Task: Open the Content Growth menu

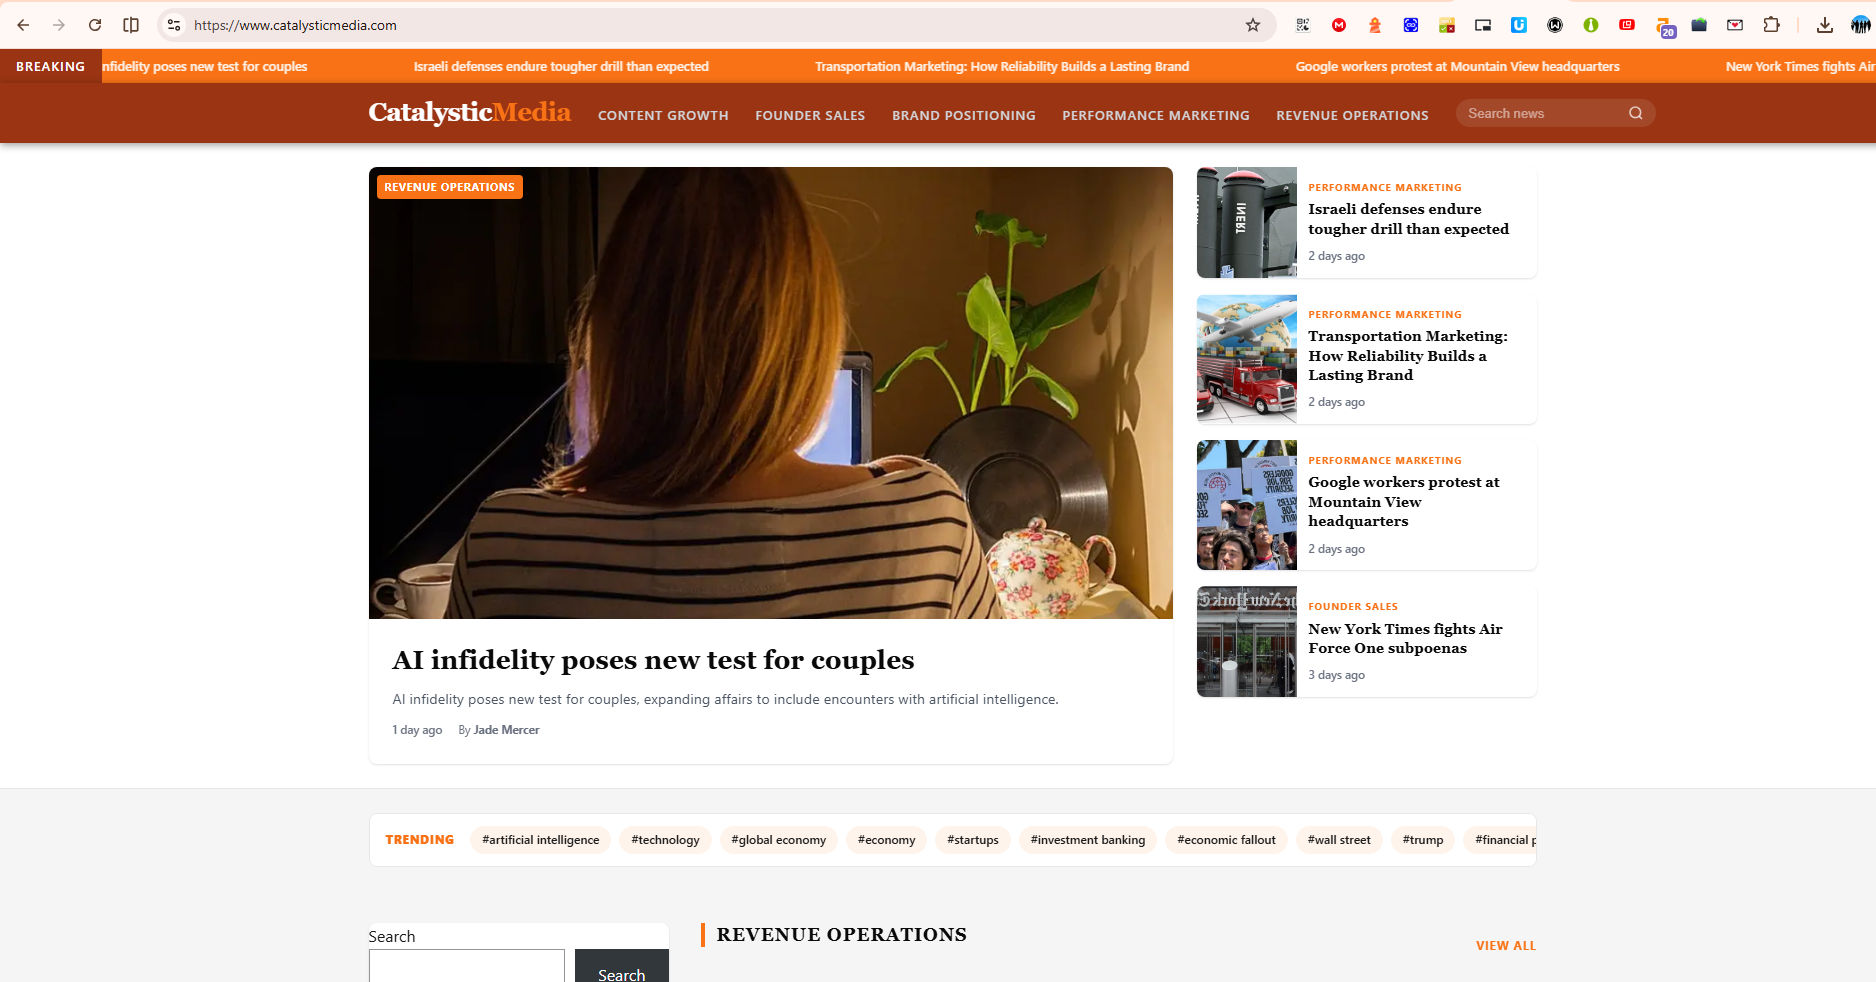Action: [x=663, y=115]
